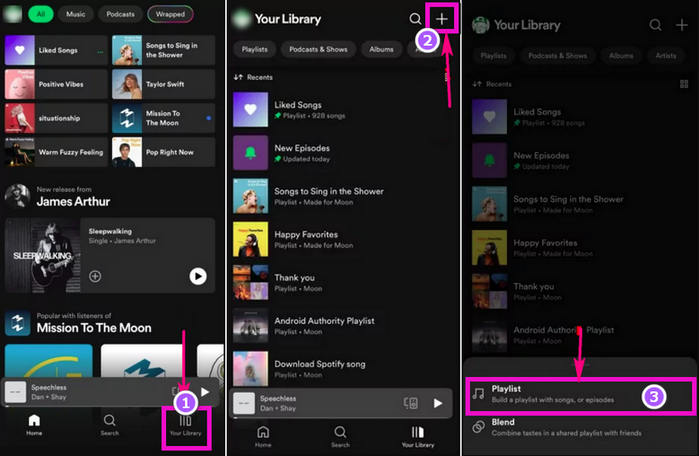This screenshot has width=699, height=456.
Task: Open Pop Right Now tile thumbnail
Action: tap(127, 152)
